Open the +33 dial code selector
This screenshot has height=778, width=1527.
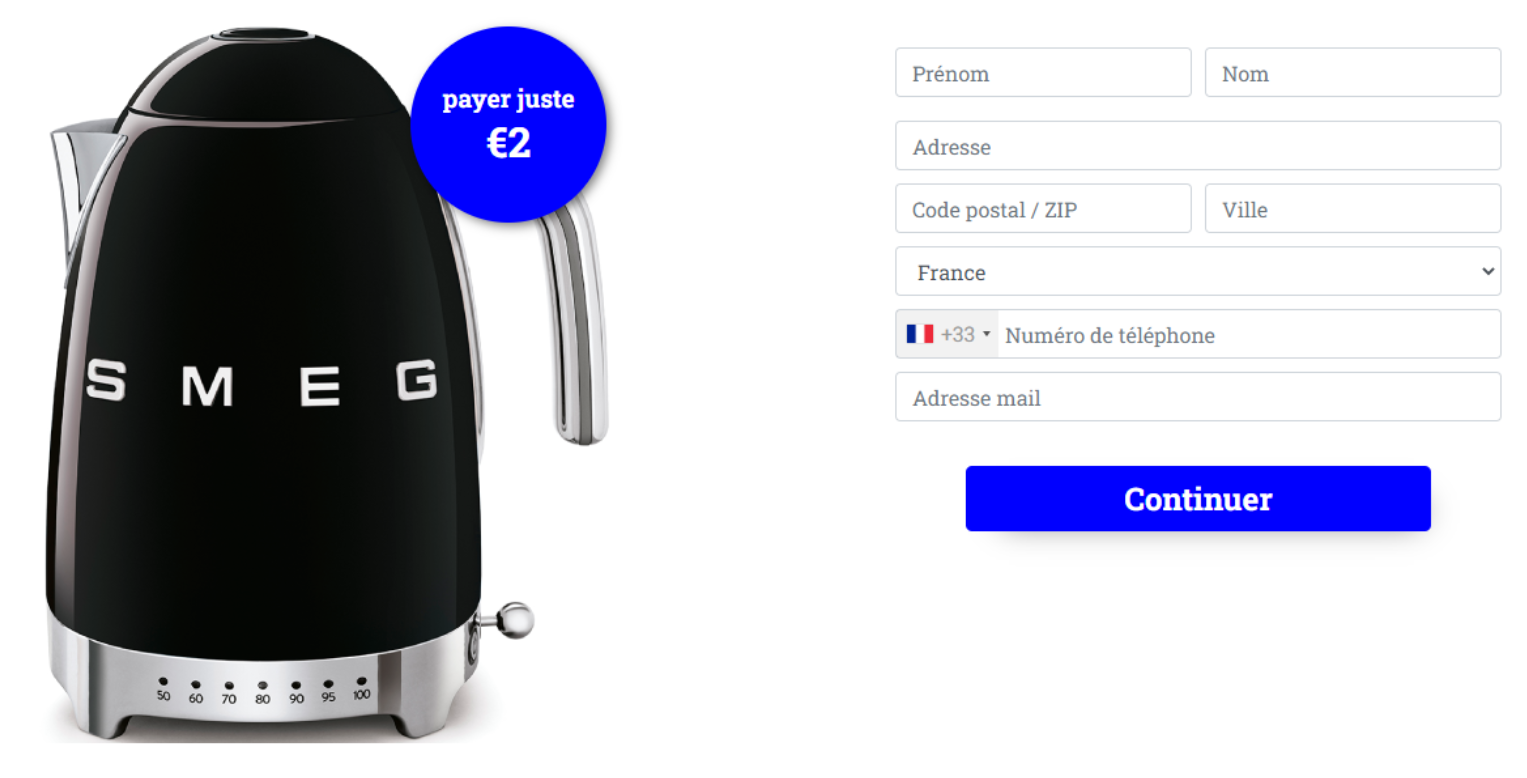947,335
